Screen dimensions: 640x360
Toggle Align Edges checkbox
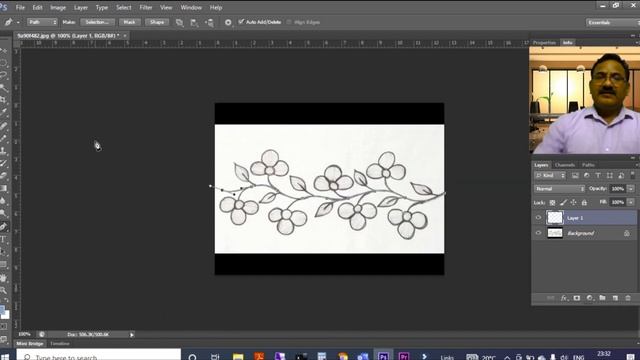[289, 22]
